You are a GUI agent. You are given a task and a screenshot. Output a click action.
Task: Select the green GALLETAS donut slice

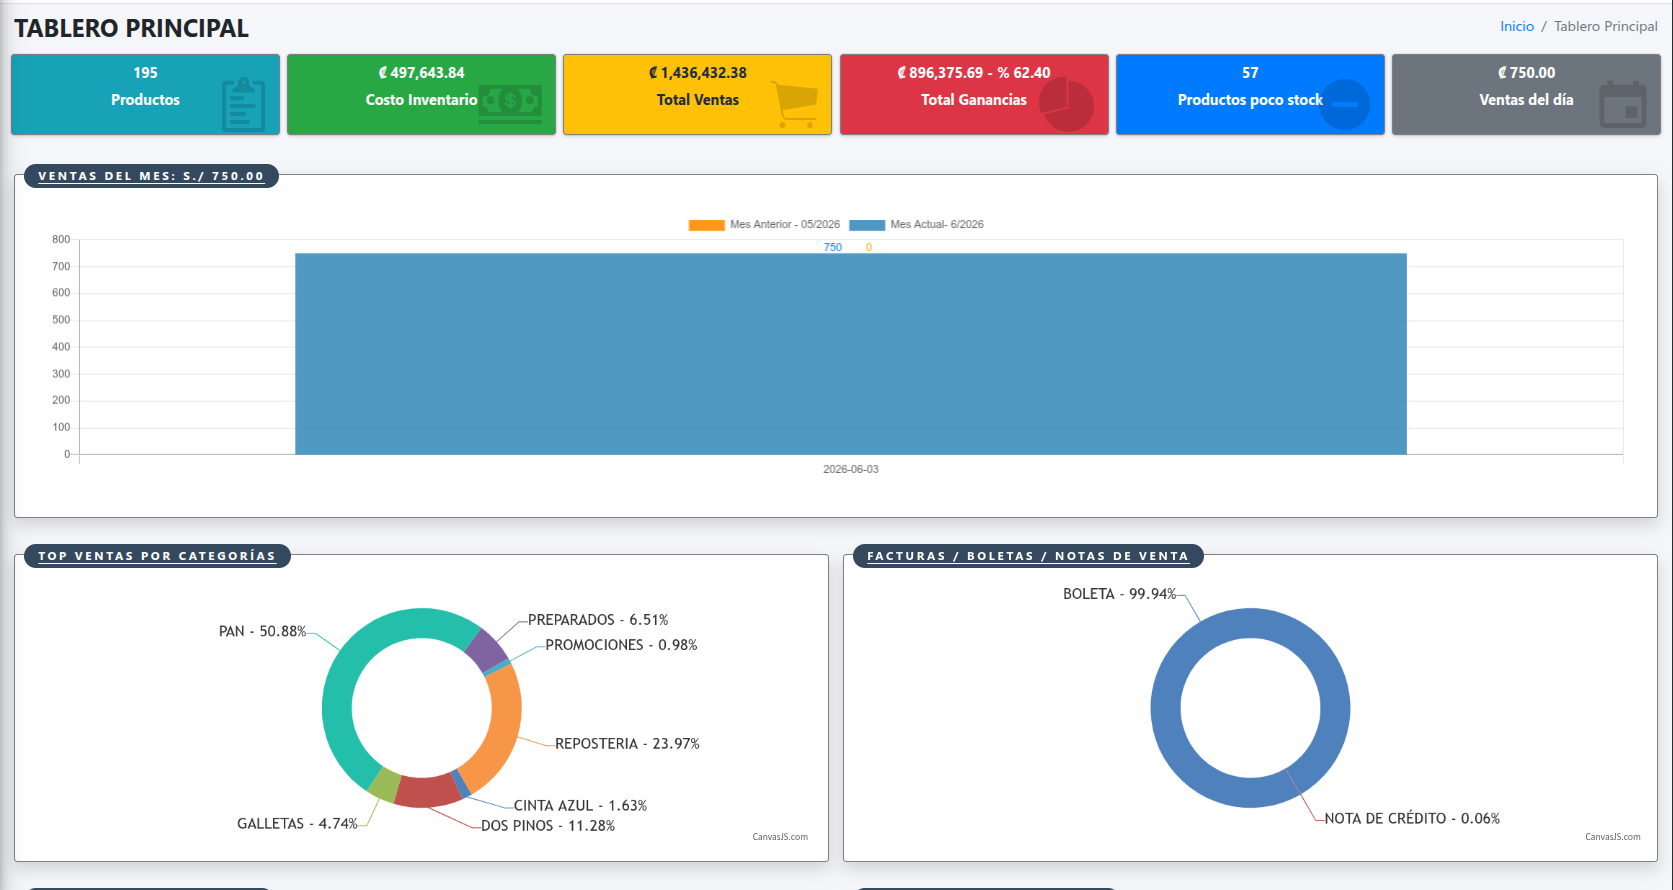click(385, 784)
